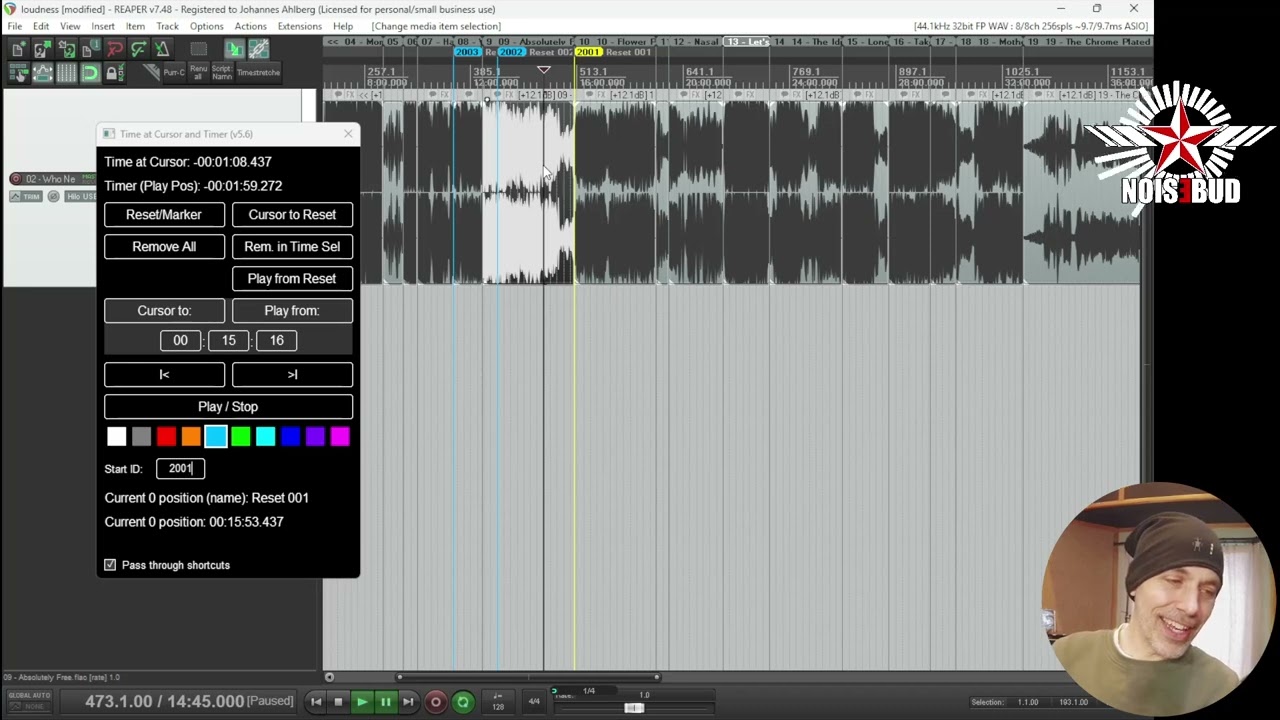Click the previous marker |< button
The image size is (1280, 720).
[x=164, y=375]
